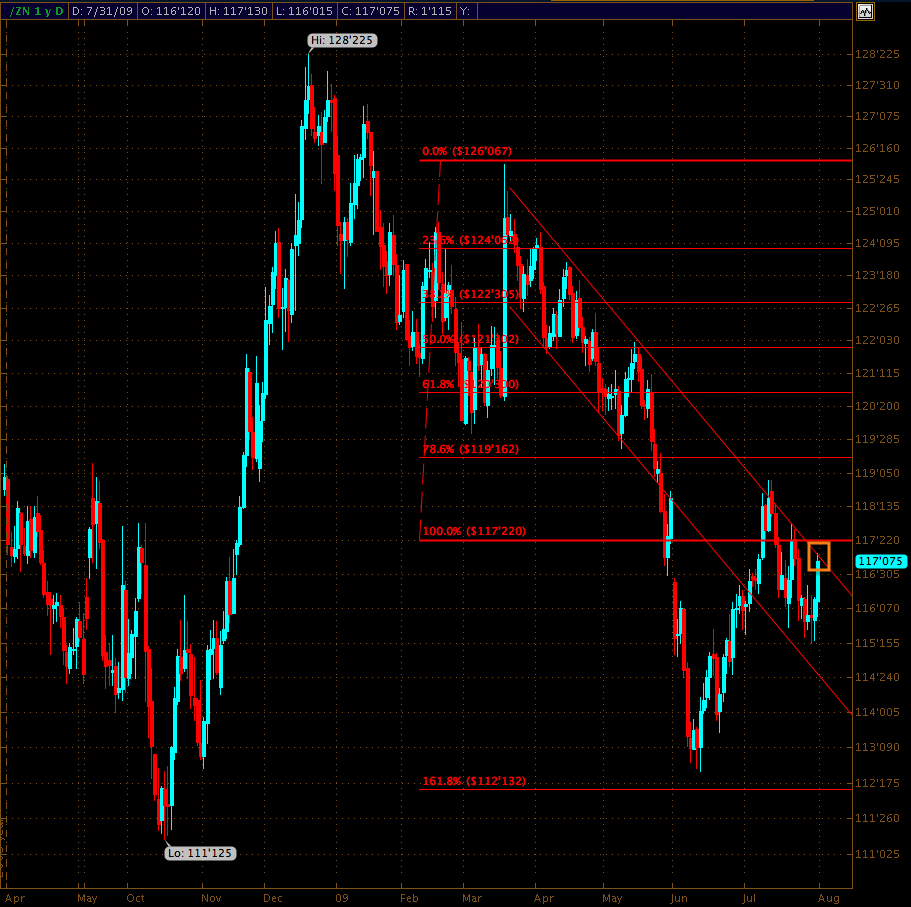
Task: Click the 127'310 price axis label
Action: coord(877,85)
